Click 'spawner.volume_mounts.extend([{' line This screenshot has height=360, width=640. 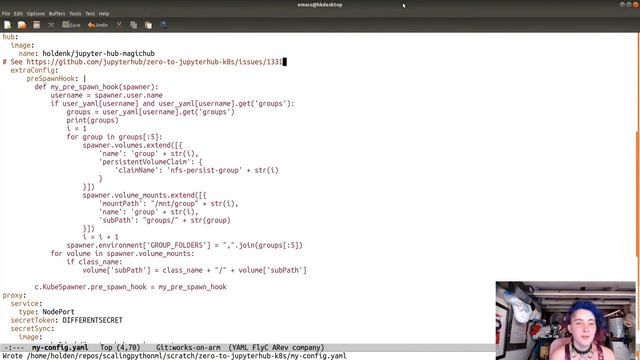point(144,195)
